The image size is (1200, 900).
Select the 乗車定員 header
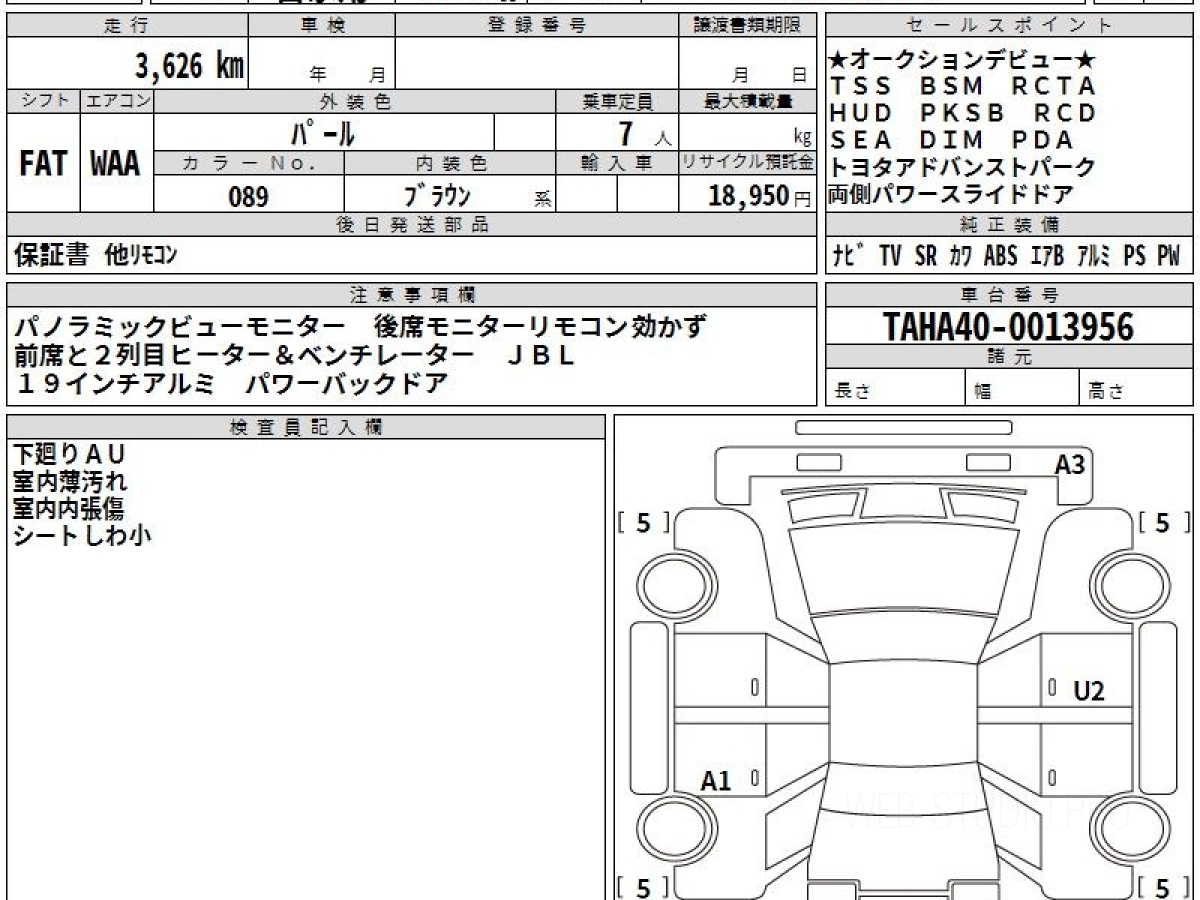[x=617, y=101]
